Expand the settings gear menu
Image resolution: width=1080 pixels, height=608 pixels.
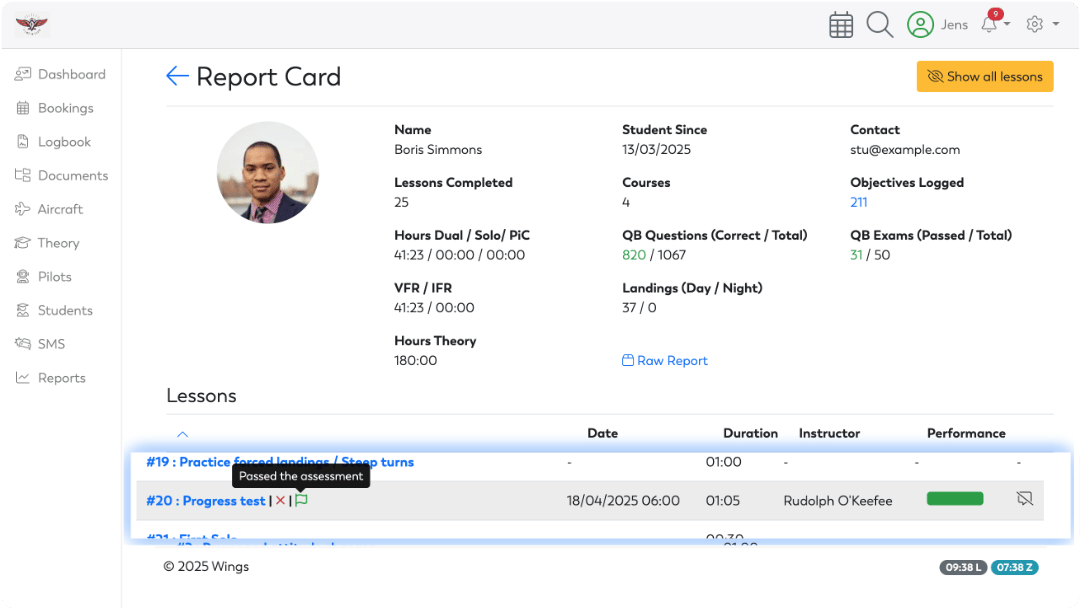(1034, 23)
